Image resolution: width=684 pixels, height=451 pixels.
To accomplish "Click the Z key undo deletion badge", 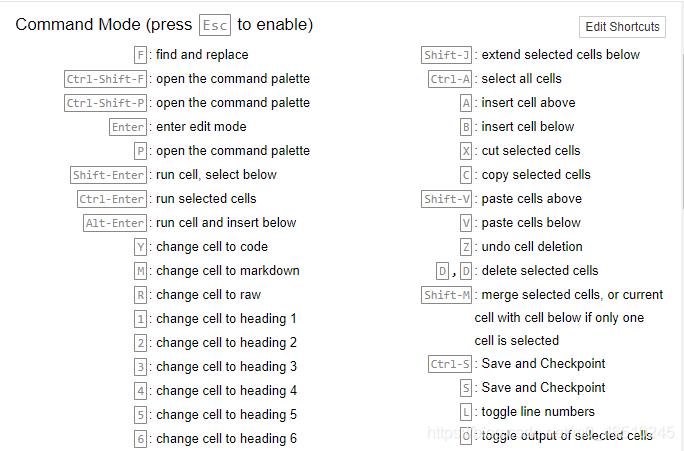I will tap(466, 247).
